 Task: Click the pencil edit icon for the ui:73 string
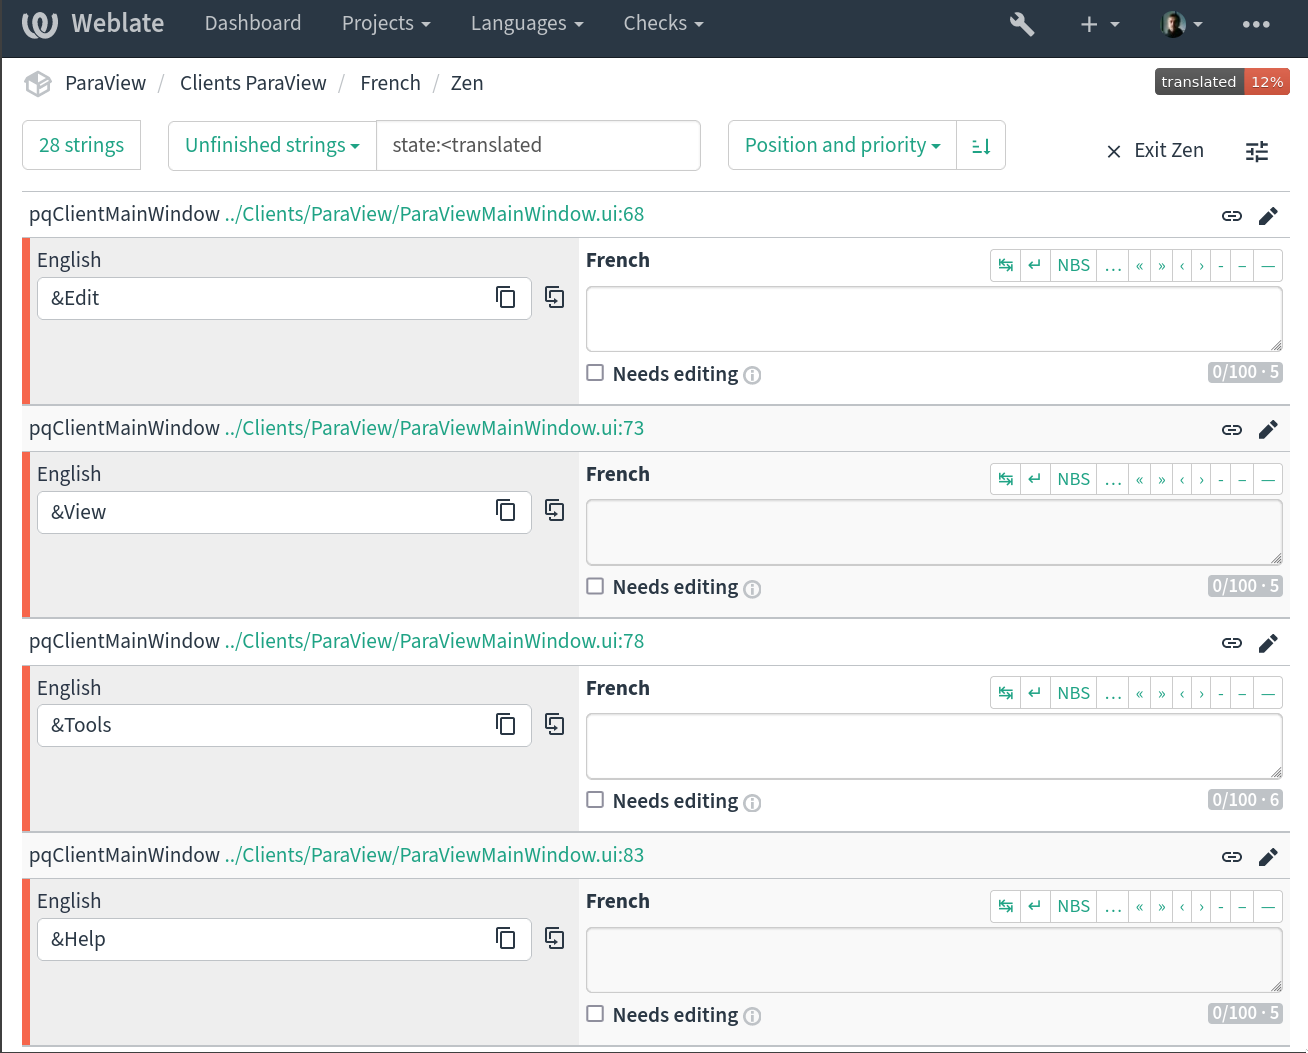coord(1268,430)
